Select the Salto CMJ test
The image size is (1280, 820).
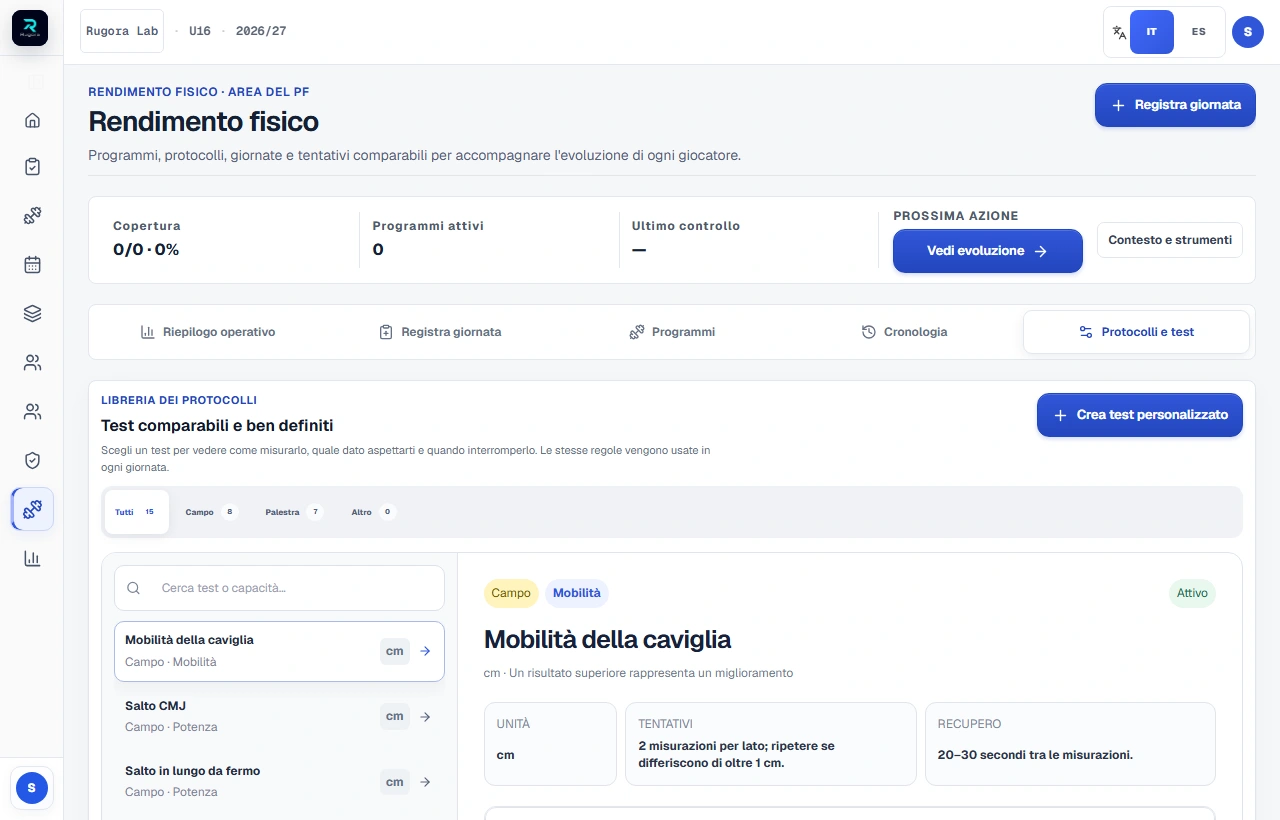pos(279,716)
